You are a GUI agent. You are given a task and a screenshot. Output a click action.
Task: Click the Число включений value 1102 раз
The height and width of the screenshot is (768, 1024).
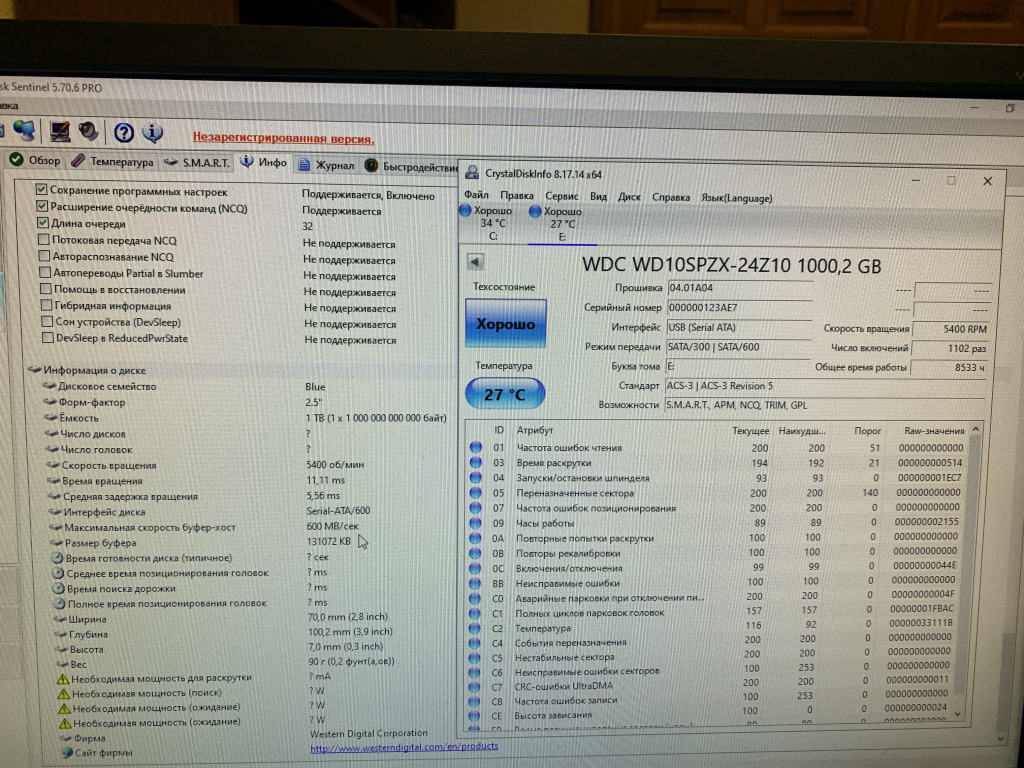950,348
